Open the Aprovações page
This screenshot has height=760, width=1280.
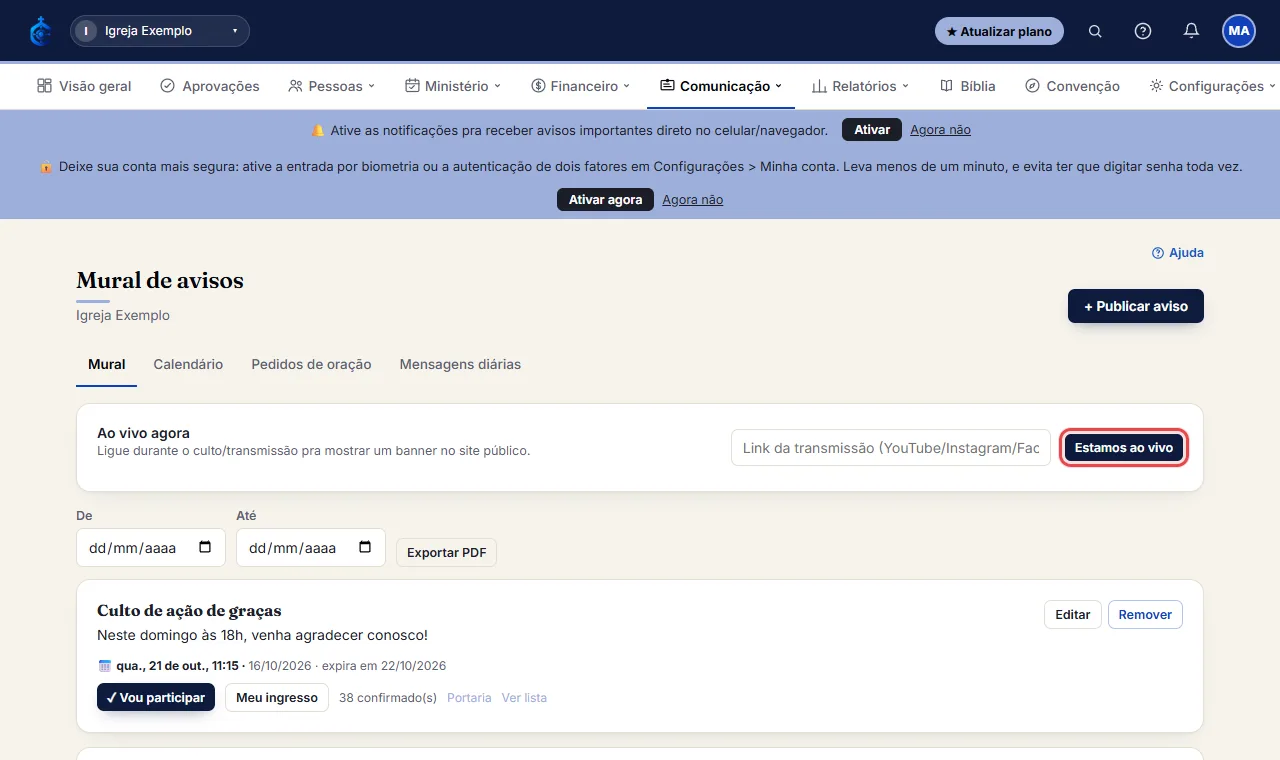pos(210,86)
